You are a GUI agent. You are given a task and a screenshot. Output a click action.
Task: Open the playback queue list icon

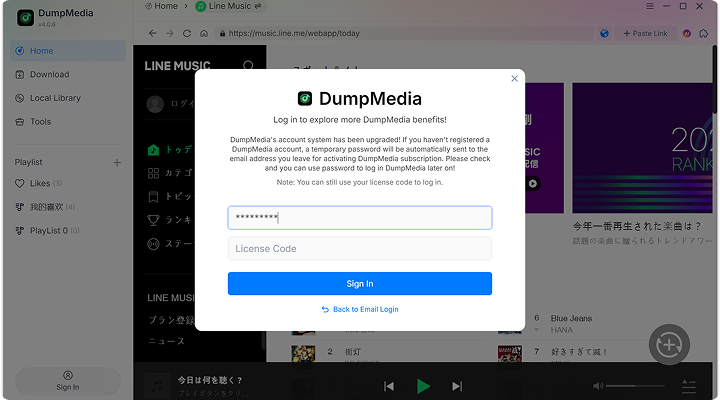(689, 386)
